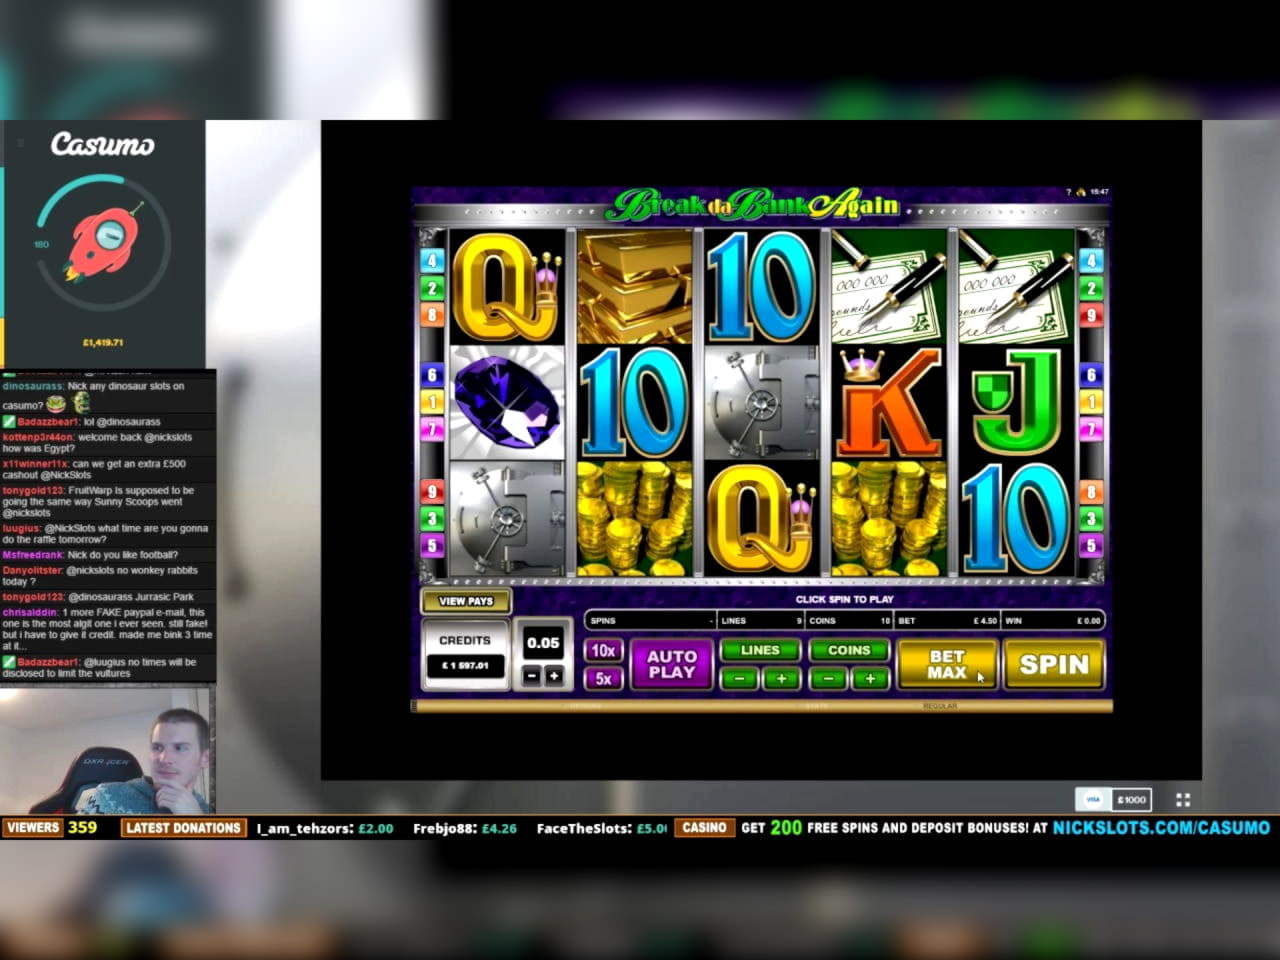The width and height of the screenshot is (1280, 960).
Task: Click the BET £4.50 info field
Action: pyautogui.click(x=947, y=621)
